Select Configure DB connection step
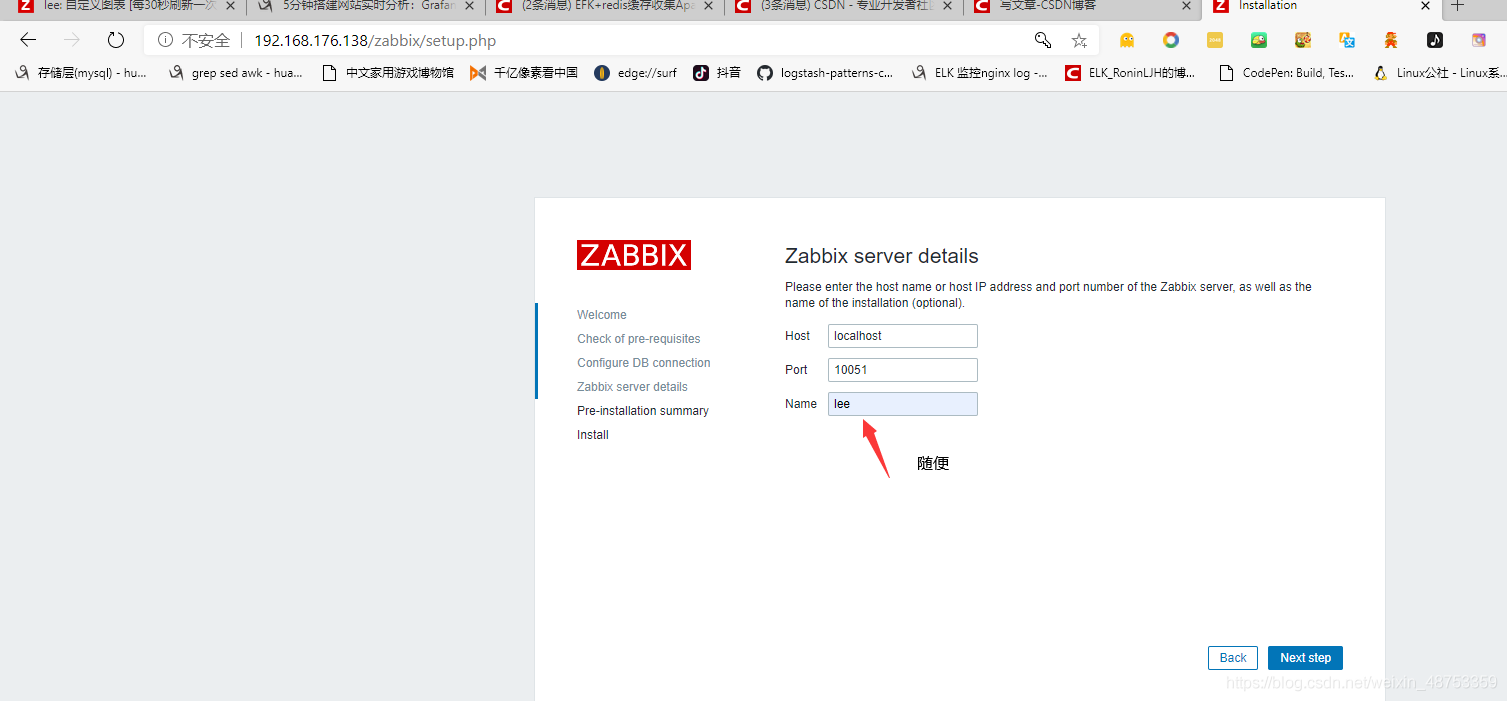The image size is (1507, 701). (x=644, y=363)
